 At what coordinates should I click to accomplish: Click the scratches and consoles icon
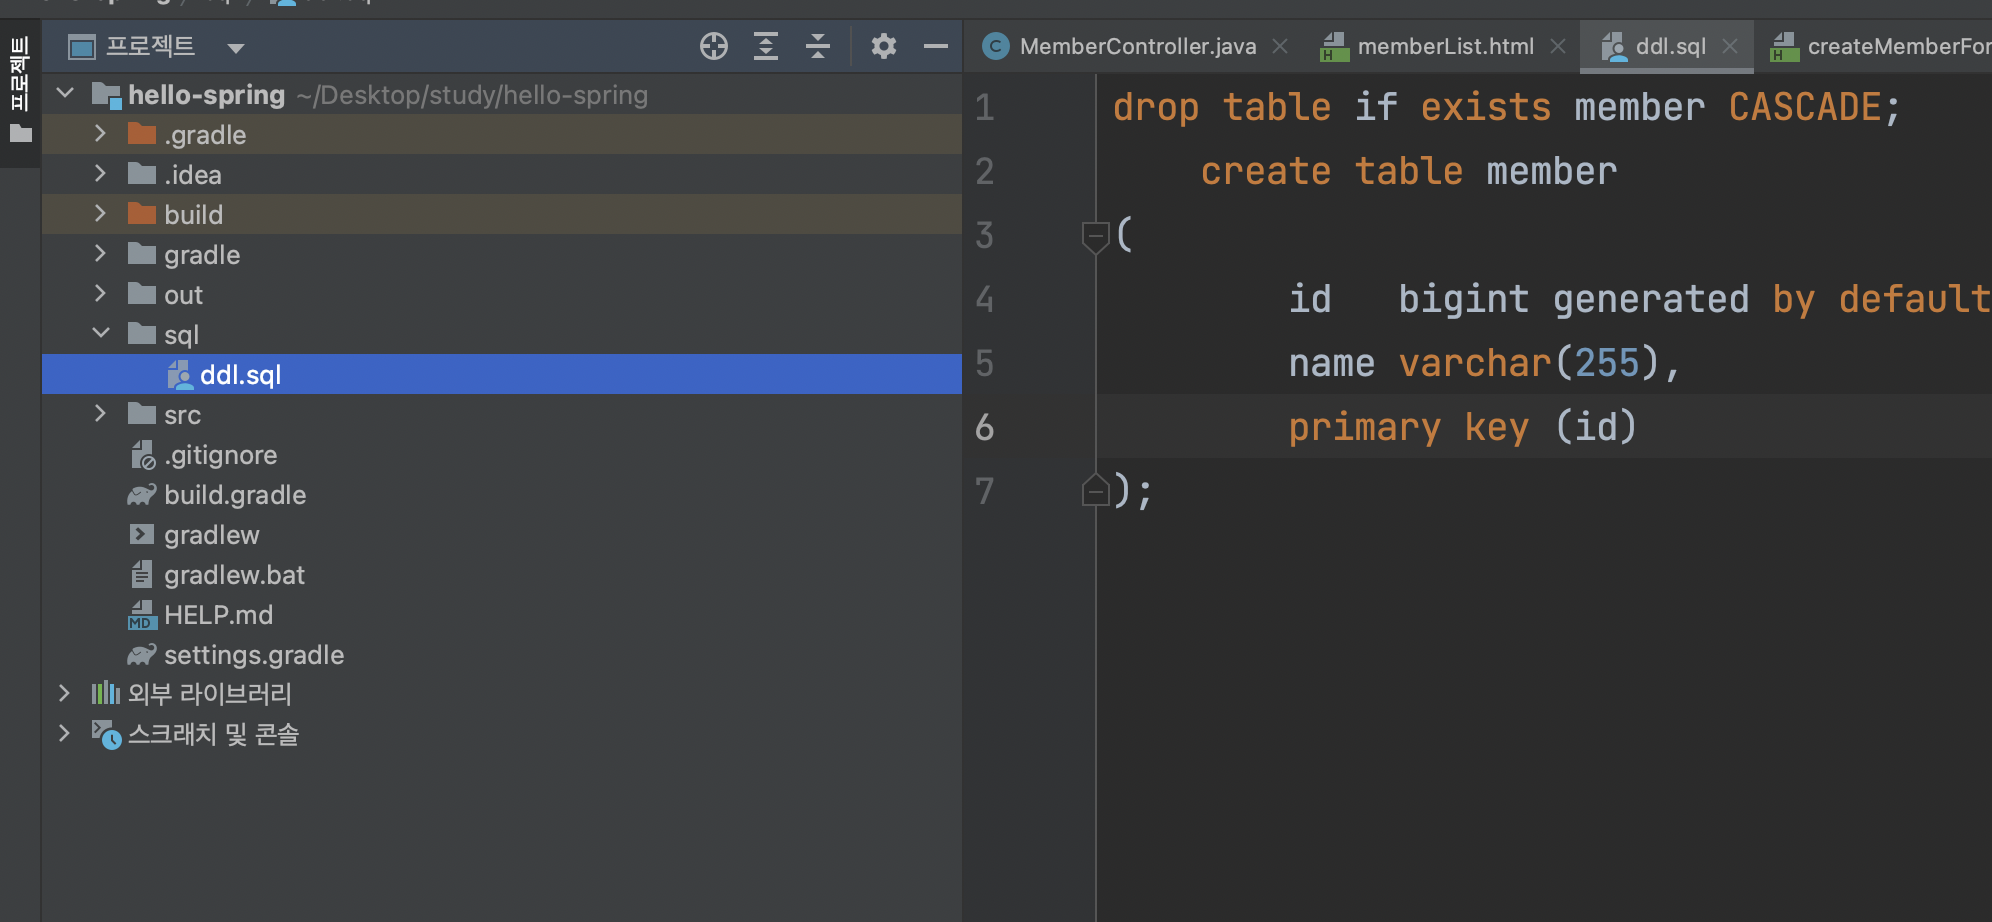pyautogui.click(x=106, y=734)
